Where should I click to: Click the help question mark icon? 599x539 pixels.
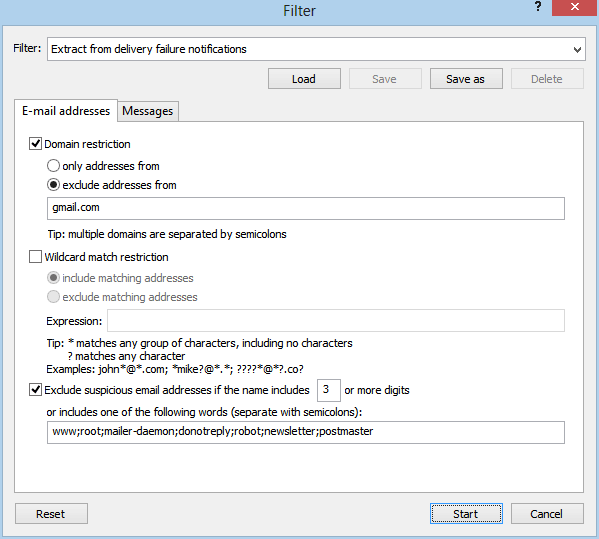click(x=538, y=6)
